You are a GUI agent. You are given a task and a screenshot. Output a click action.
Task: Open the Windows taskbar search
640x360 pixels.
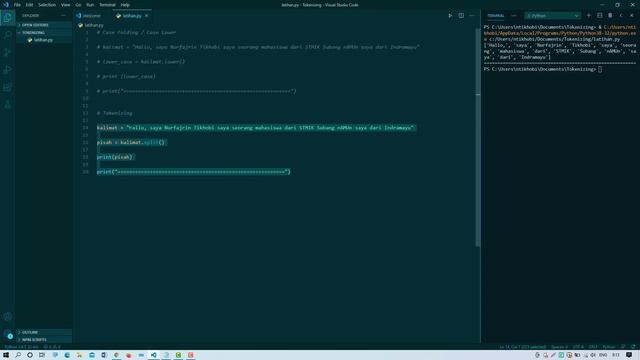tap(18, 355)
